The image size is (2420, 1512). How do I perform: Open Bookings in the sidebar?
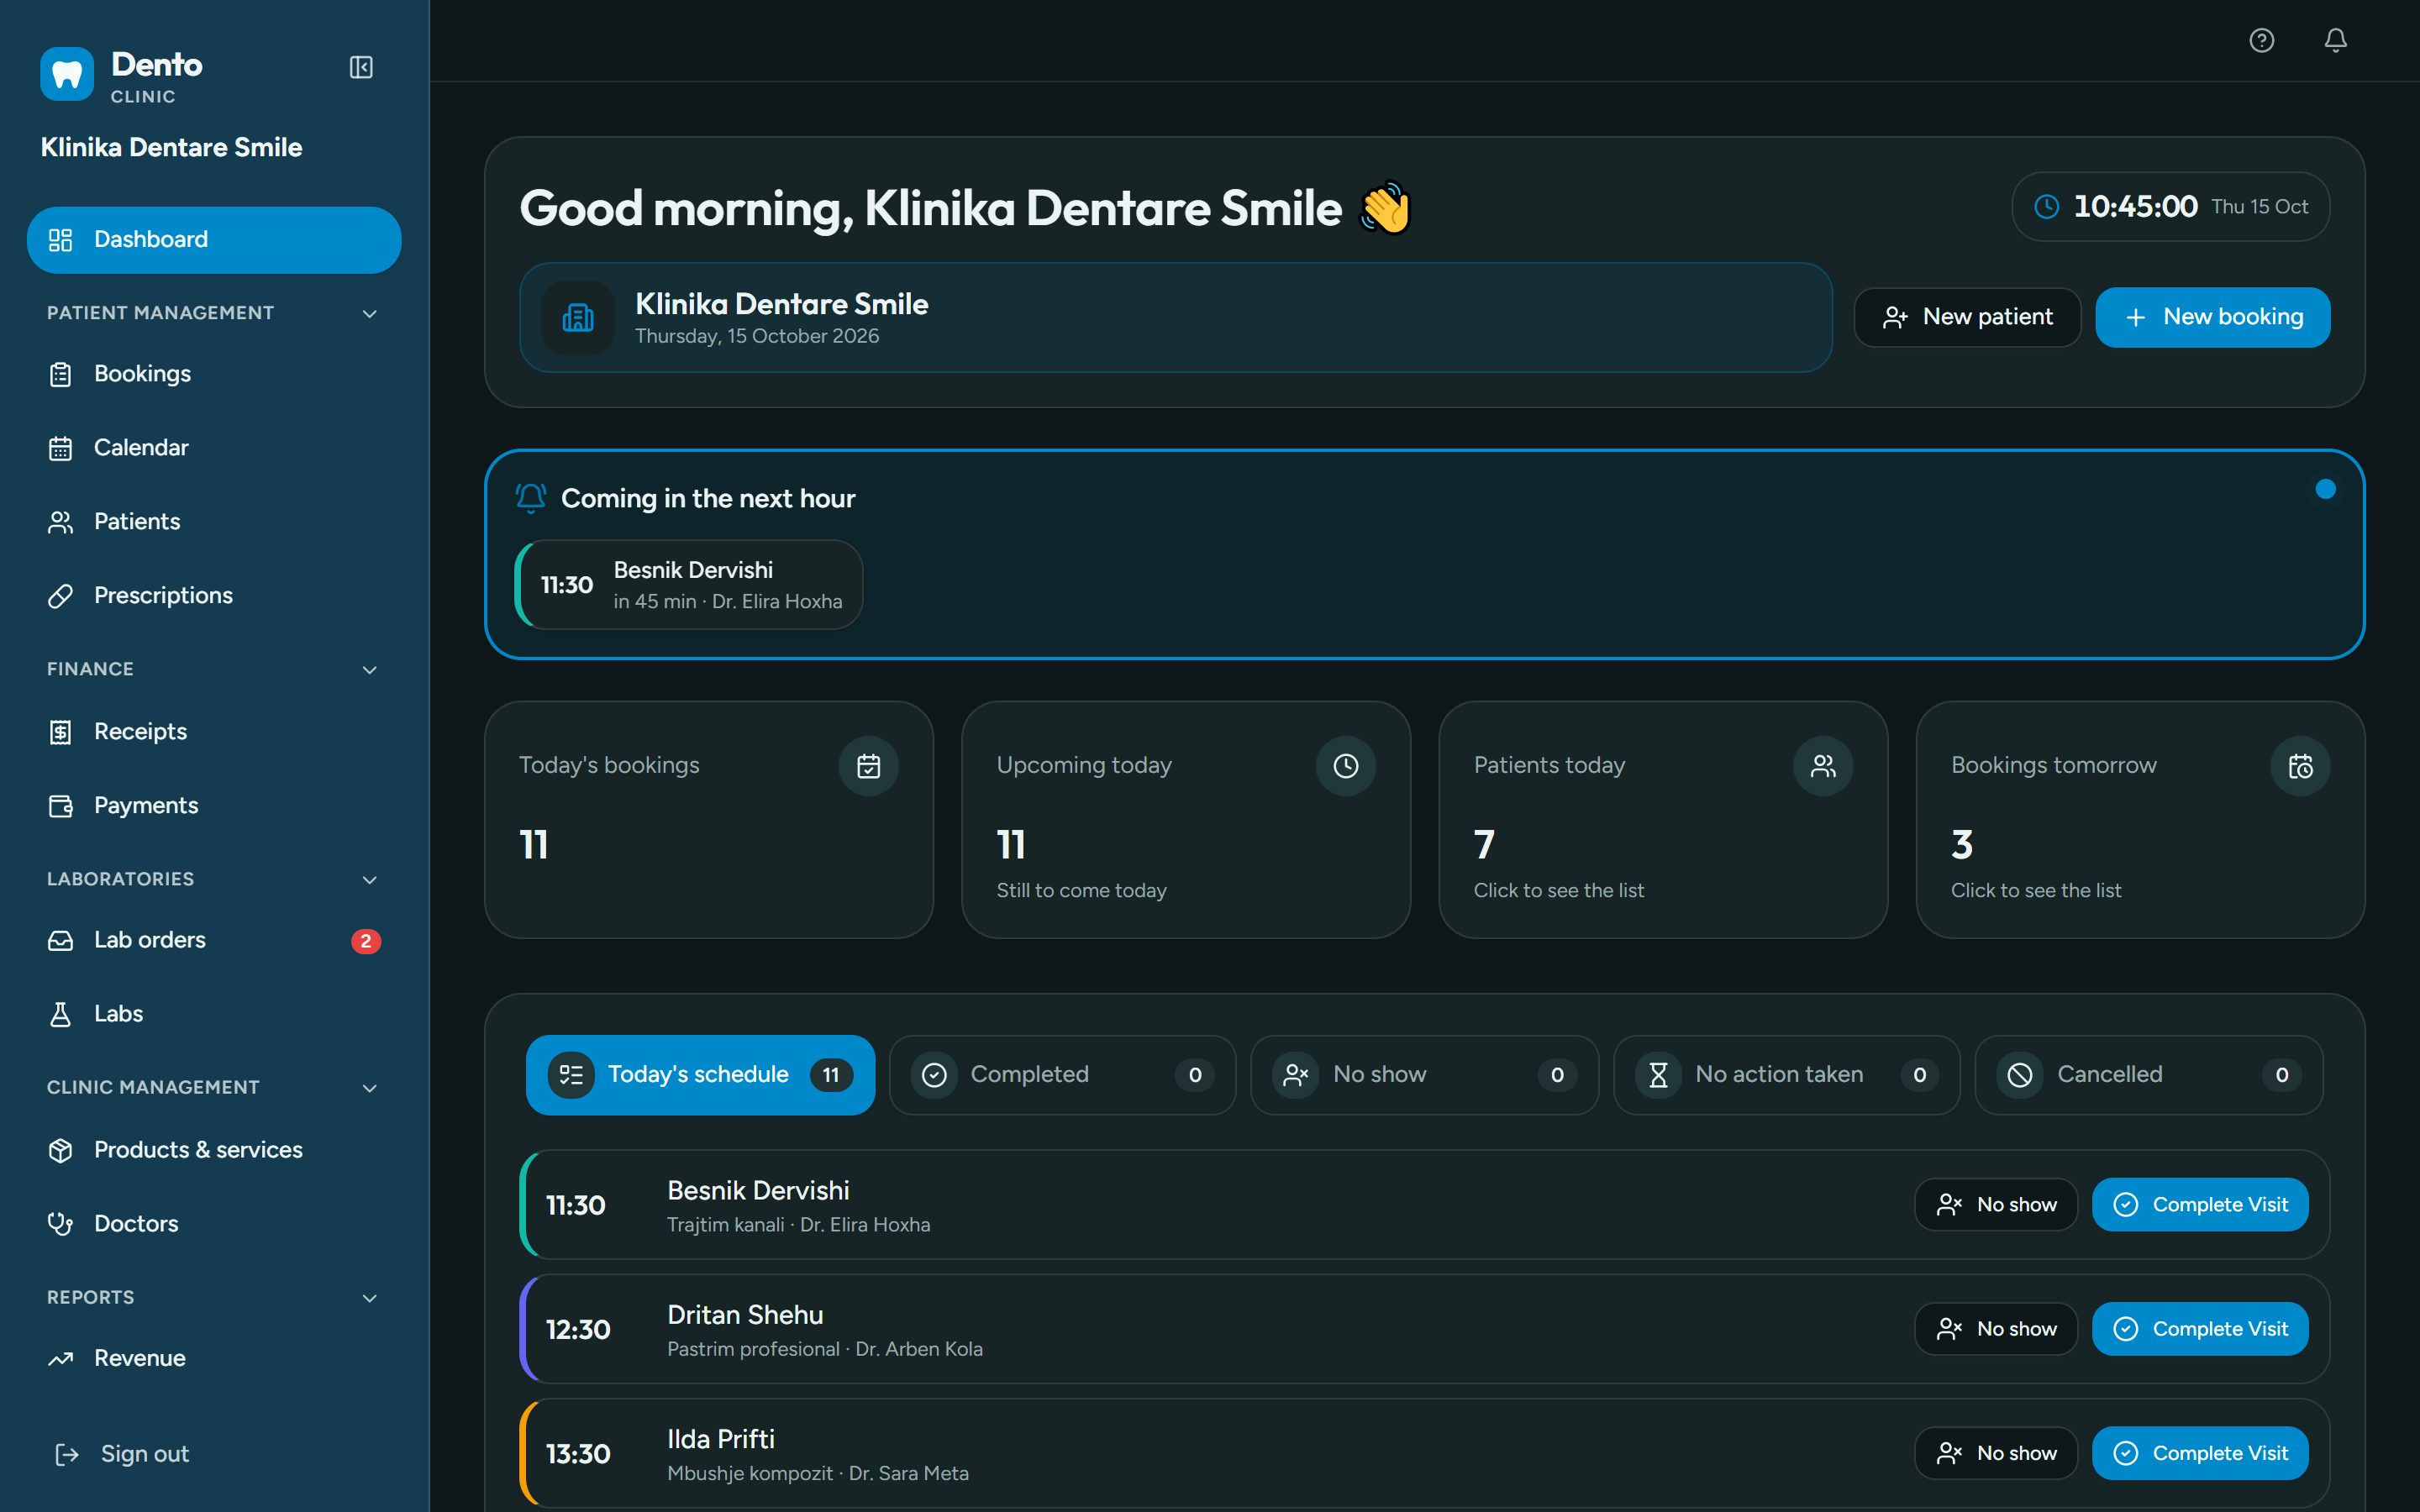pyautogui.click(x=214, y=374)
